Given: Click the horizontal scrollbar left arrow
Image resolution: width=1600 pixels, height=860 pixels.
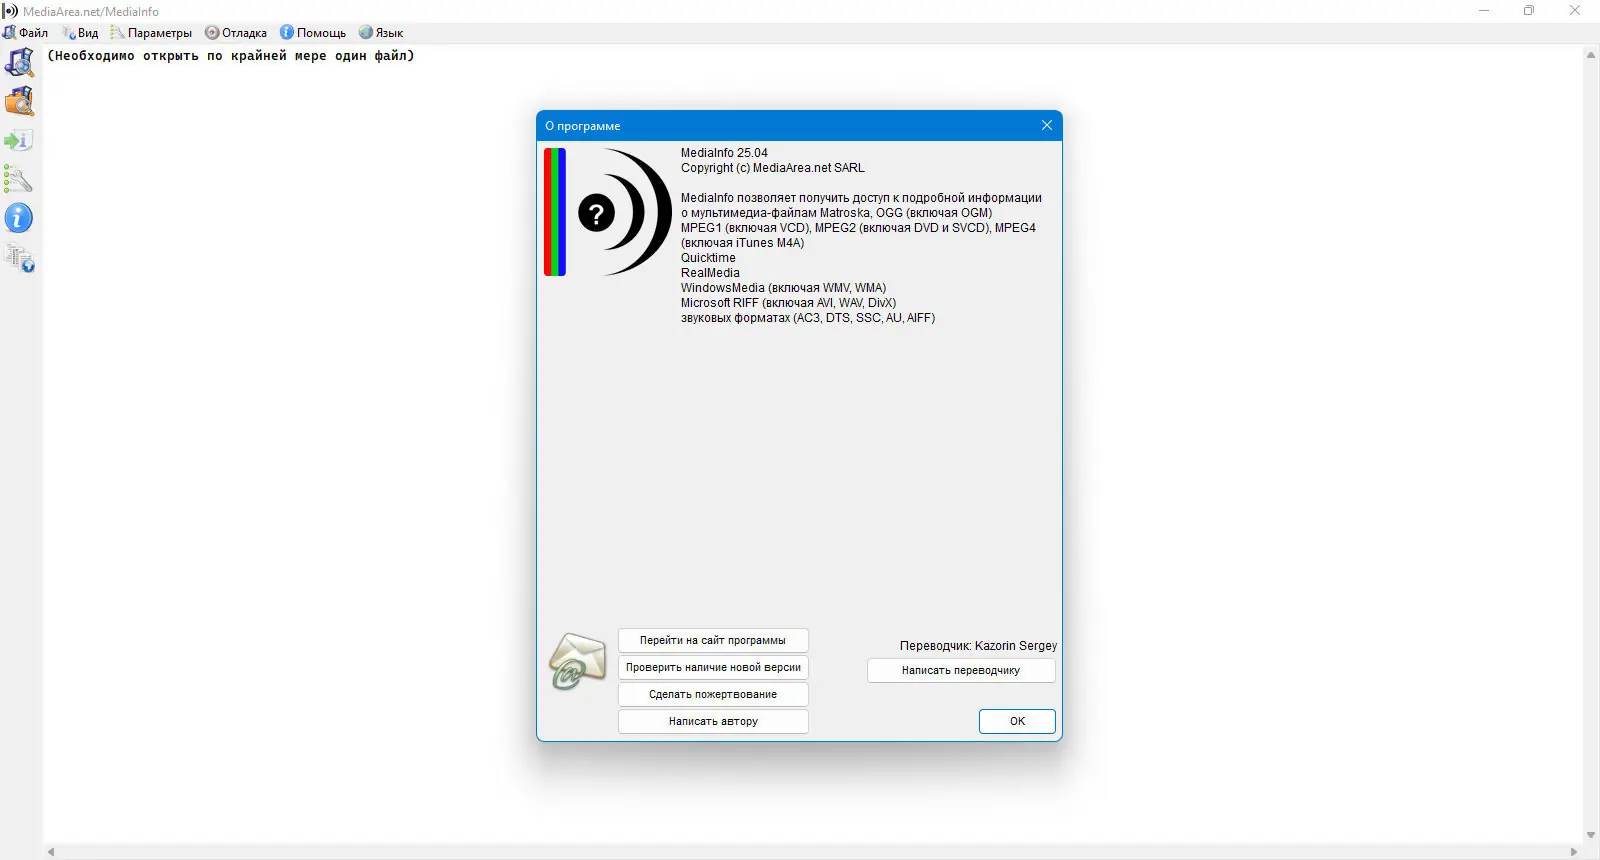Looking at the screenshot, I should tap(52, 852).
